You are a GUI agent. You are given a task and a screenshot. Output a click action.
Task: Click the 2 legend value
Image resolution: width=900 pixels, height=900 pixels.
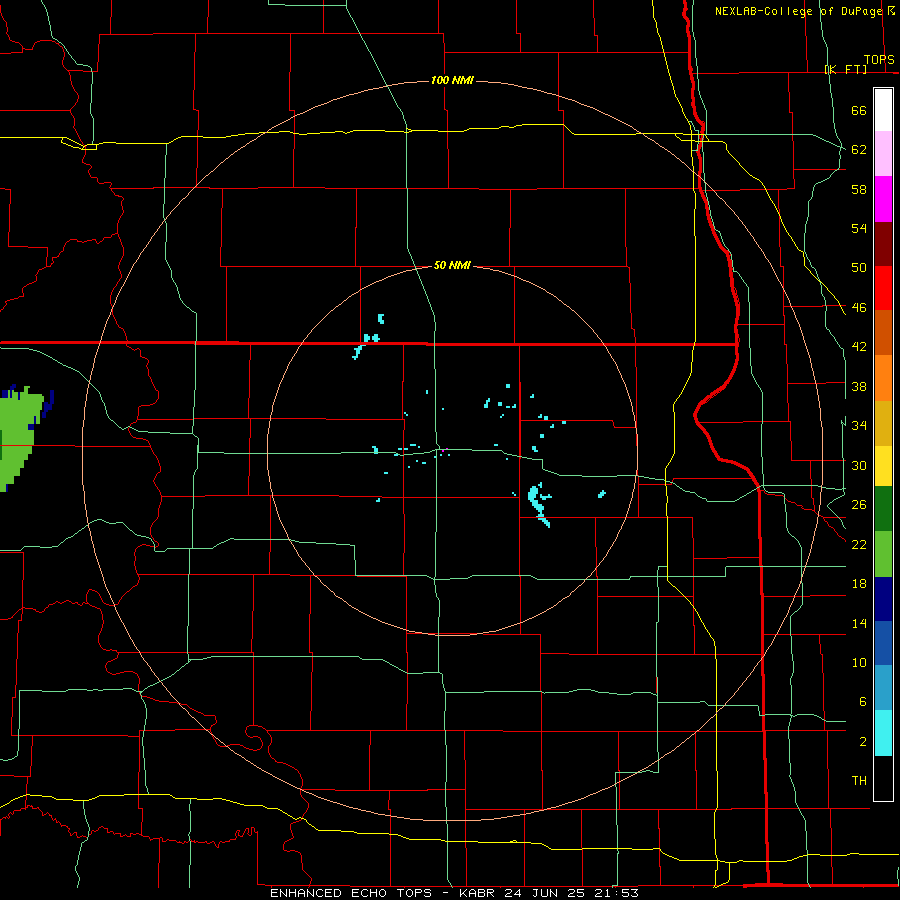tap(863, 742)
